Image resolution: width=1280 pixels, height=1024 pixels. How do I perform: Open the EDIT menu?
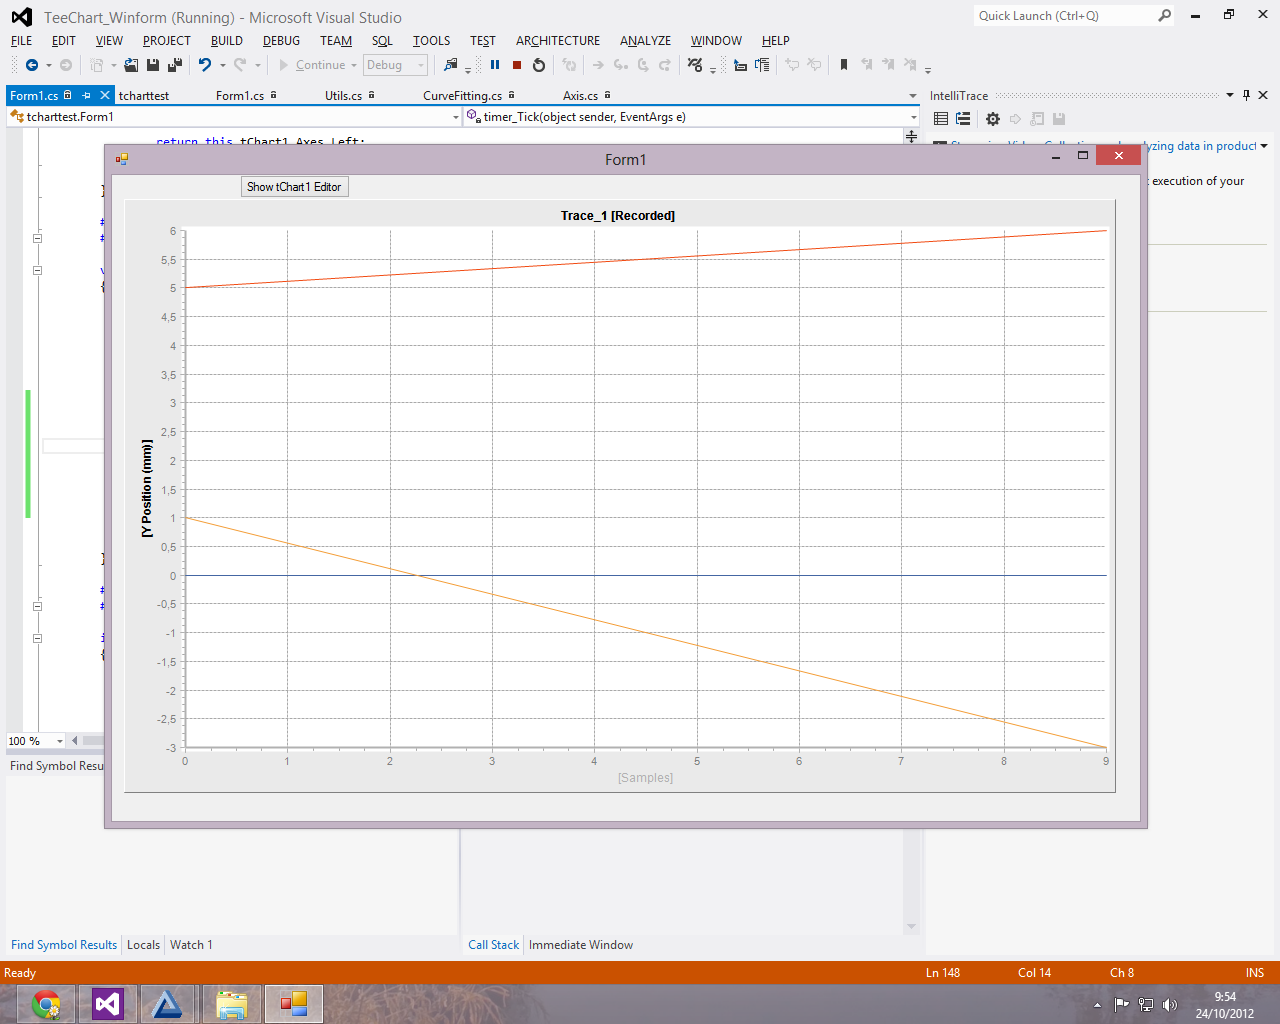pos(64,41)
